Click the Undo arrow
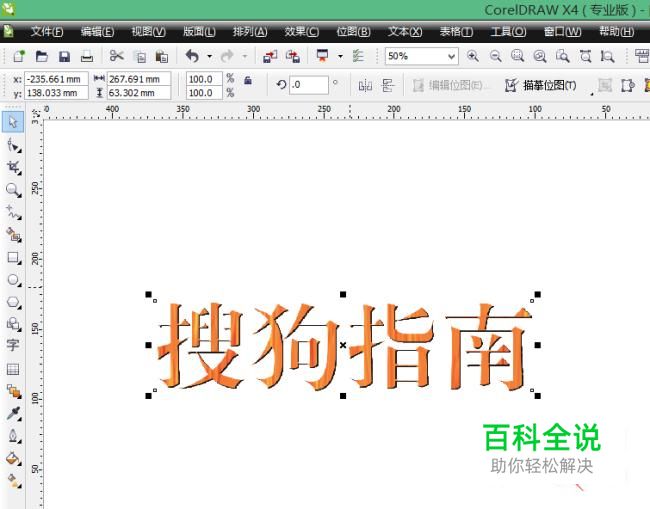Image resolution: width=650 pixels, height=509 pixels. (x=192, y=56)
